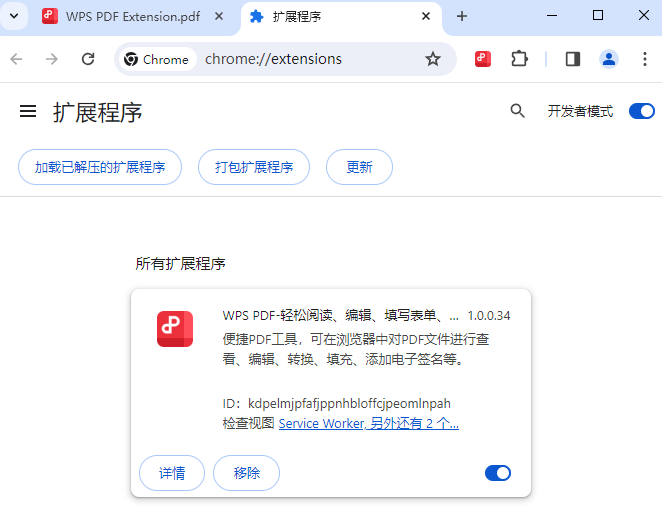Open the user profile menu
The height and width of the screenshot is (527, 662).
[x=609, y=59]
